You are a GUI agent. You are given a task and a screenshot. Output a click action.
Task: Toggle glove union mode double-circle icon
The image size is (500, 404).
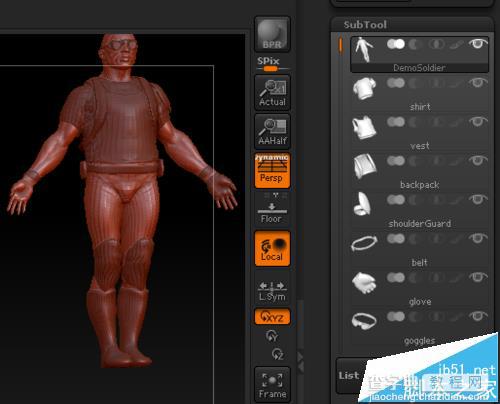(396, 278)
